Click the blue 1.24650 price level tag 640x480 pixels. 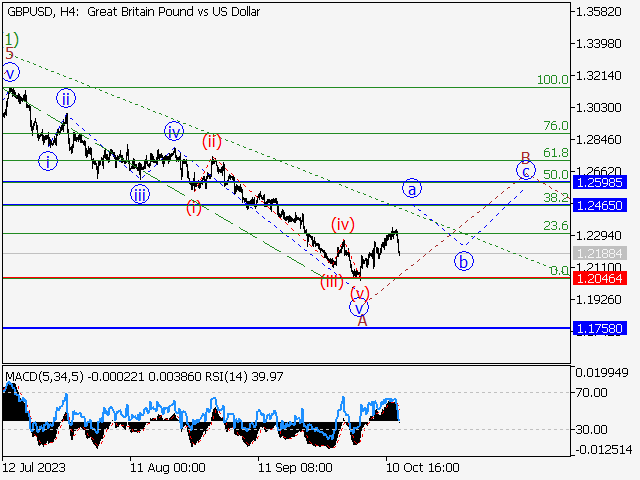point(600,205)
